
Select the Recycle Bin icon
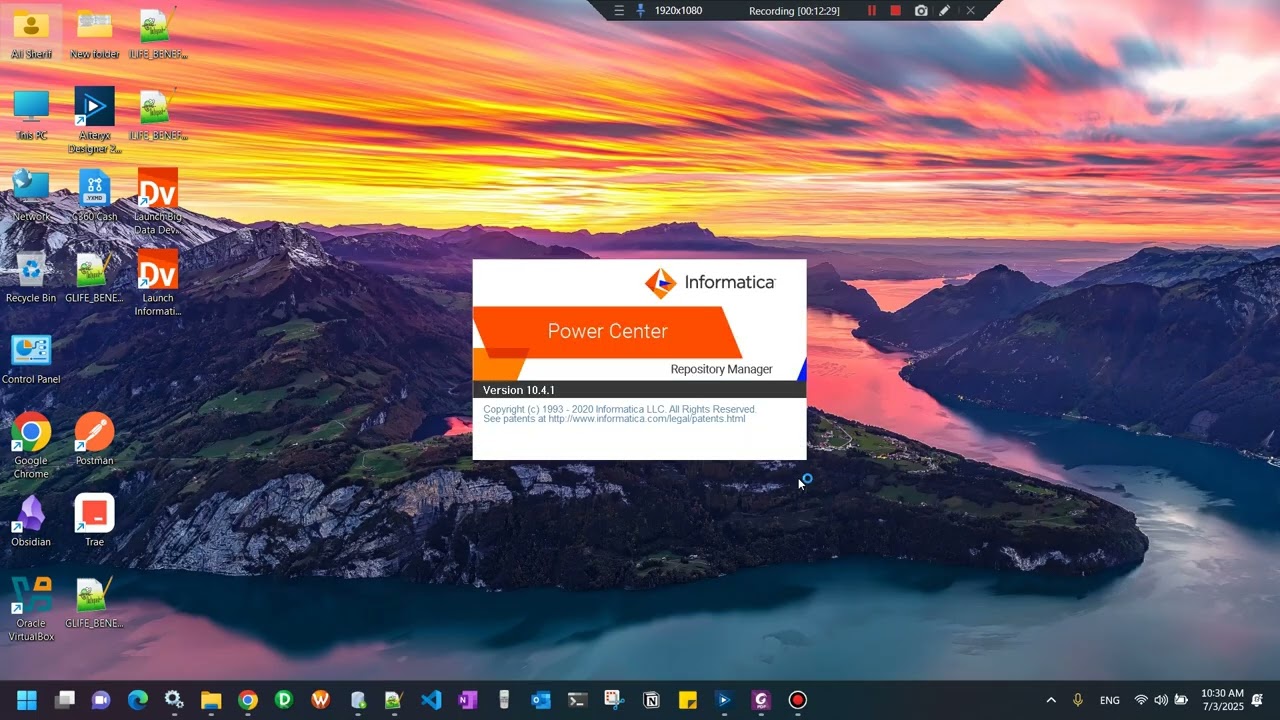[31, 276]
